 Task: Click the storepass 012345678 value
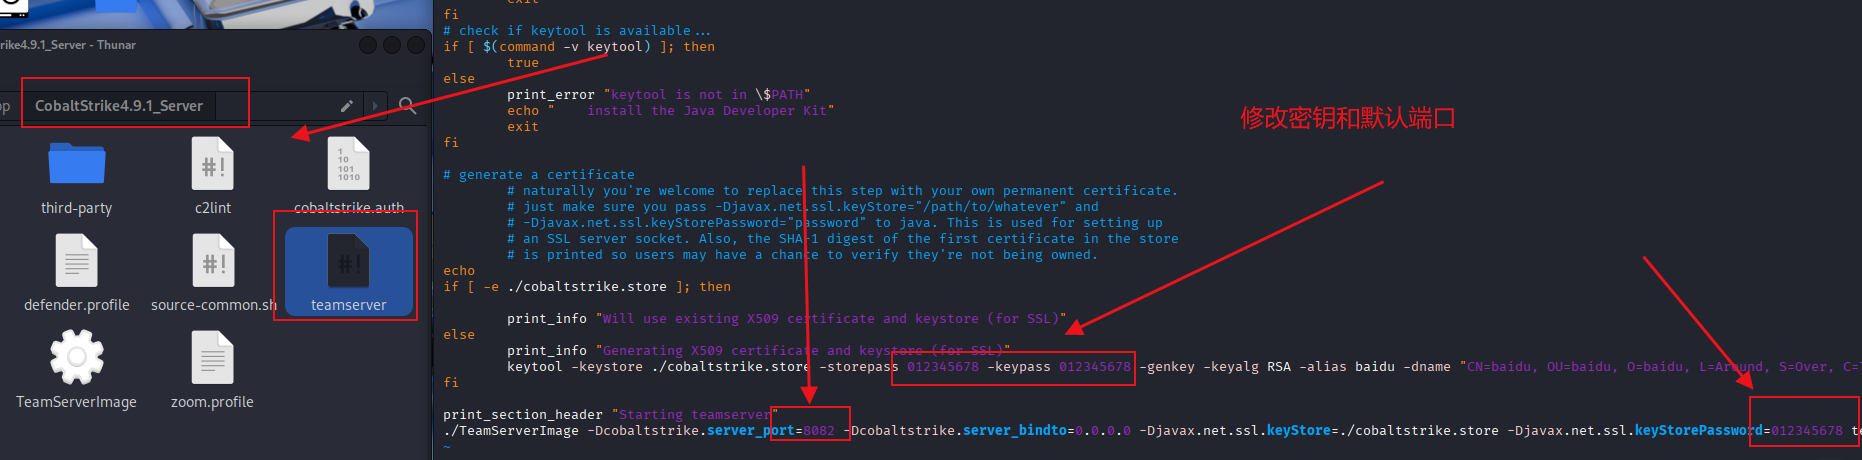pyautogui.click(x=943, y=367)
